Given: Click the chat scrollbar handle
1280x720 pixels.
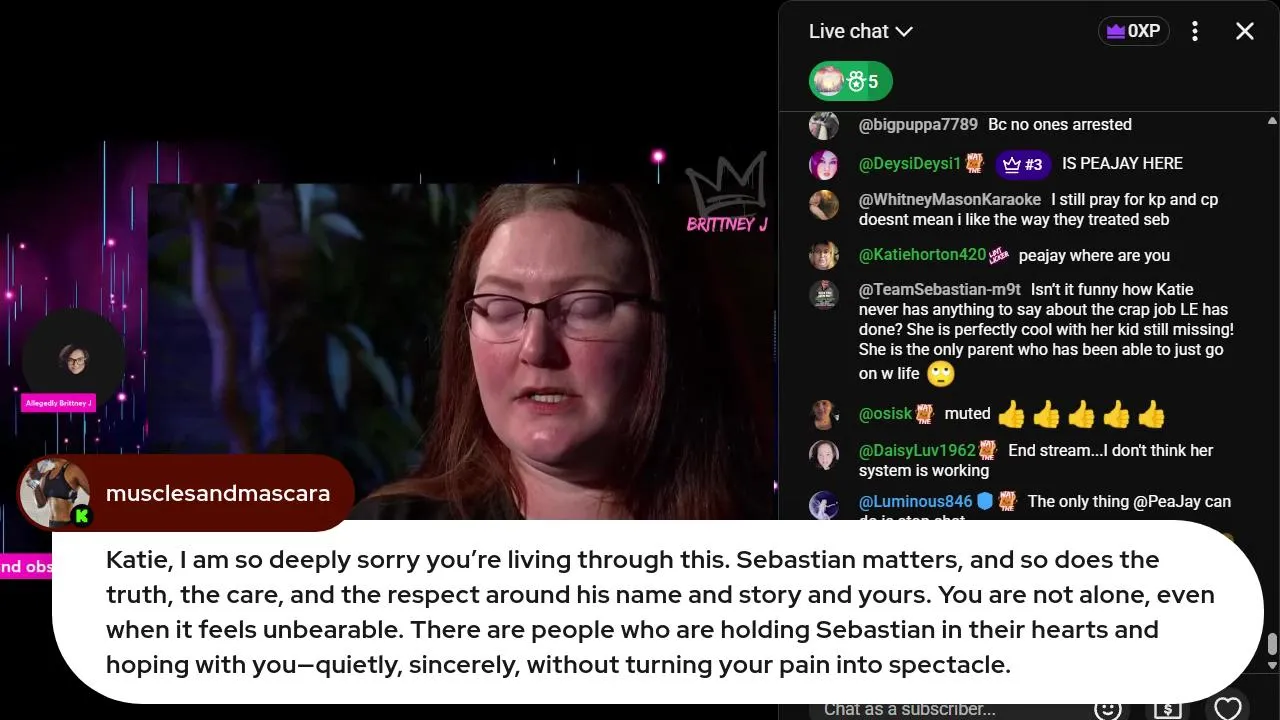Looking at the screenshot, I should click(1271, 645).
